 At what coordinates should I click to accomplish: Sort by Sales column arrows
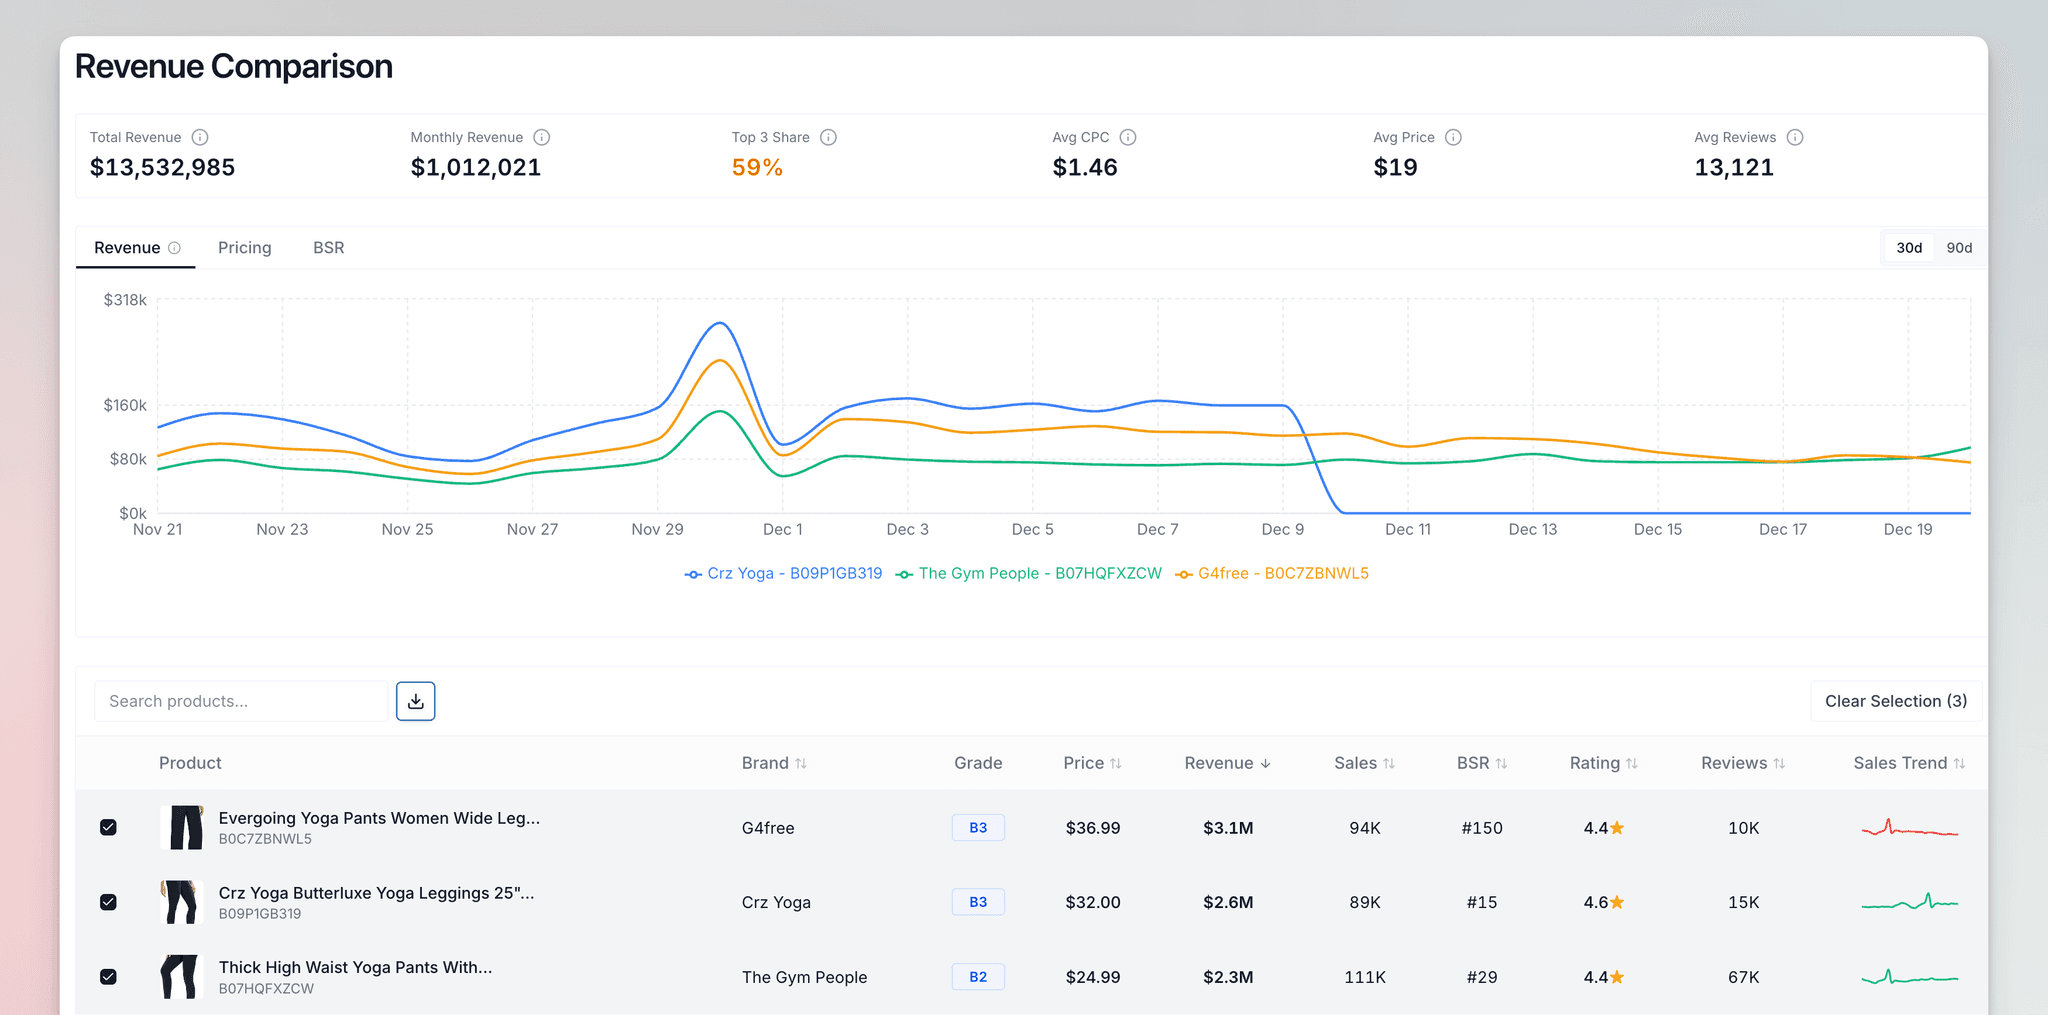pos(1389,763)
